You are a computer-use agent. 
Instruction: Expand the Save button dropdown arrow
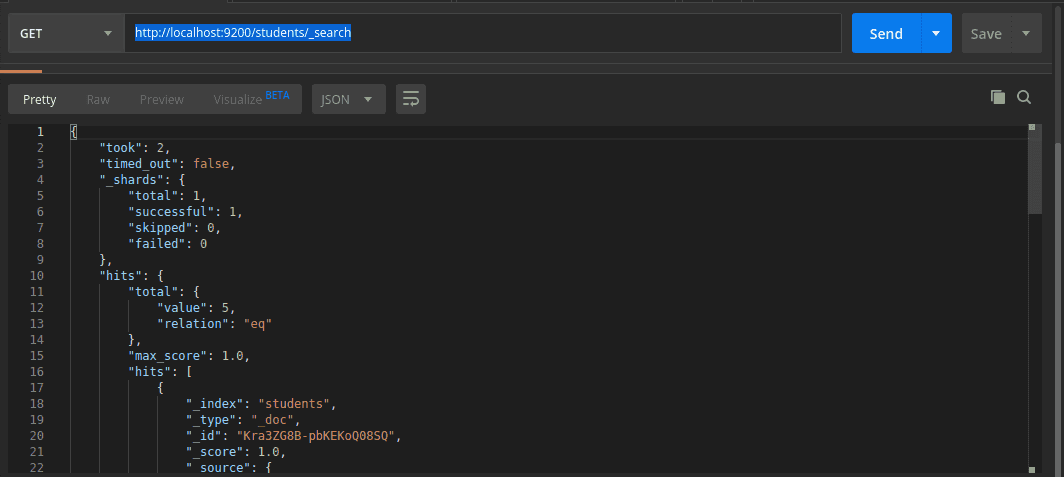1026,33
